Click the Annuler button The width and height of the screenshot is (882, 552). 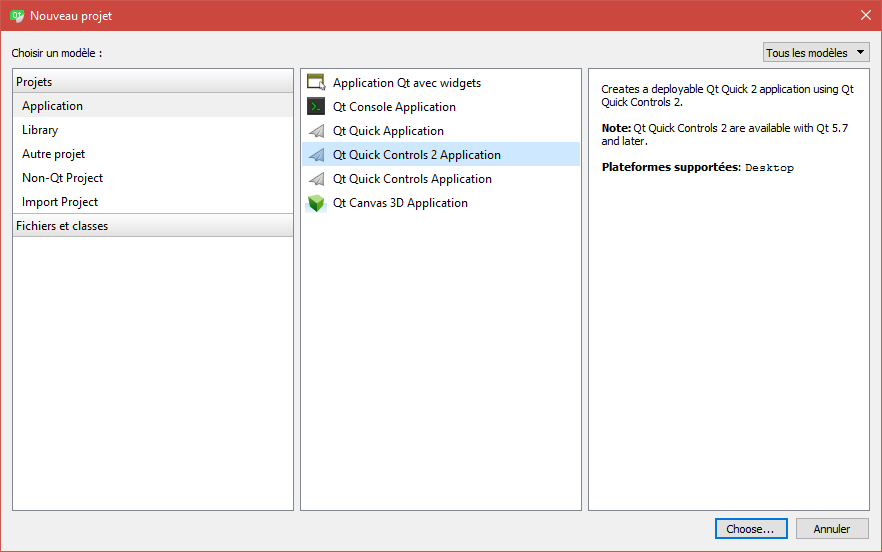coord(832,529)
